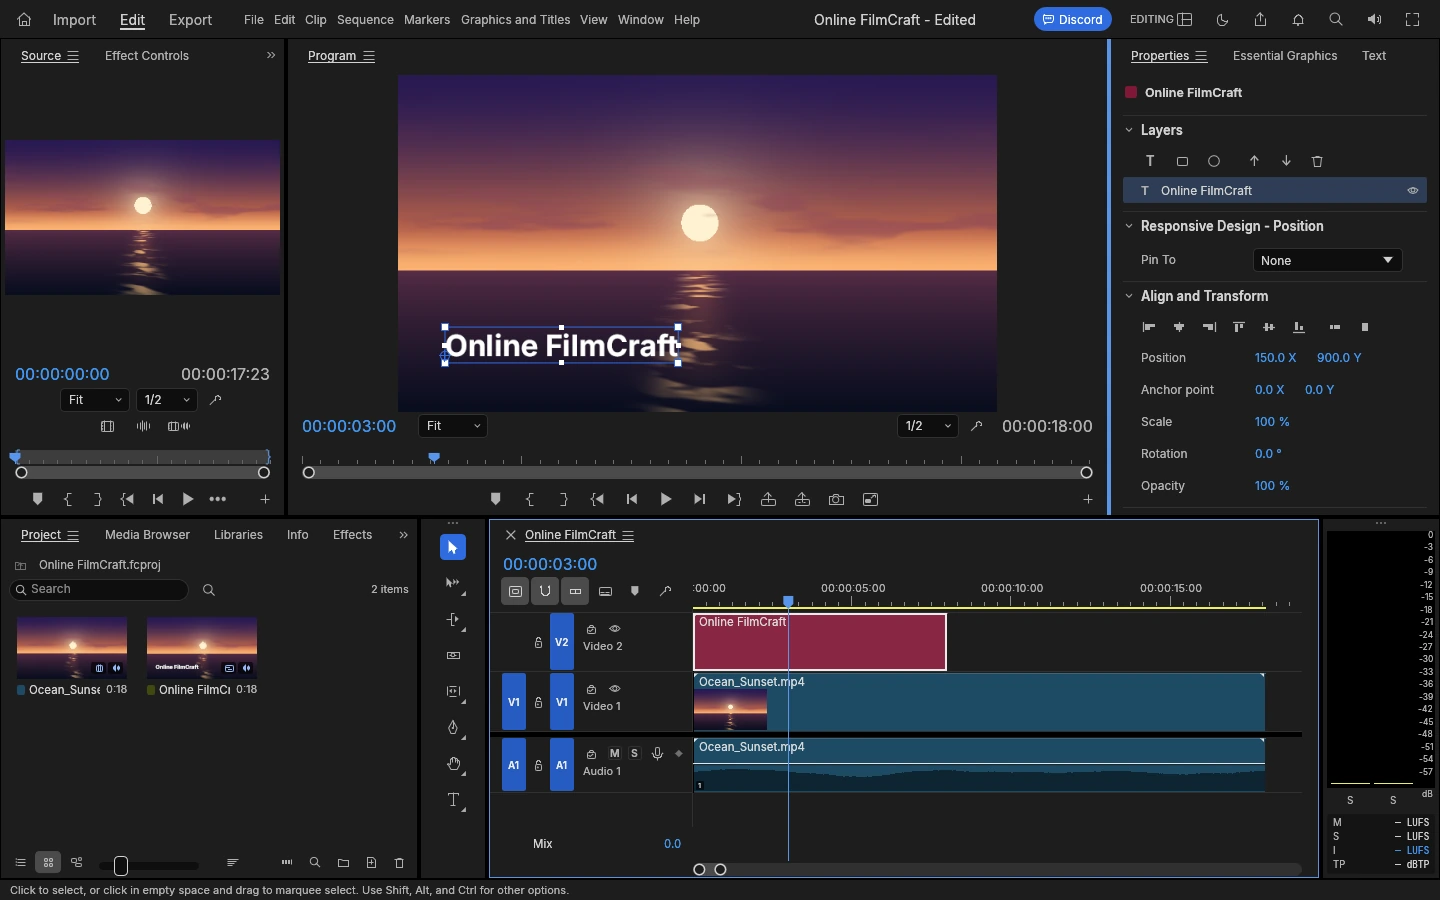Hide the Online FilmCraft text layer

1413,191
